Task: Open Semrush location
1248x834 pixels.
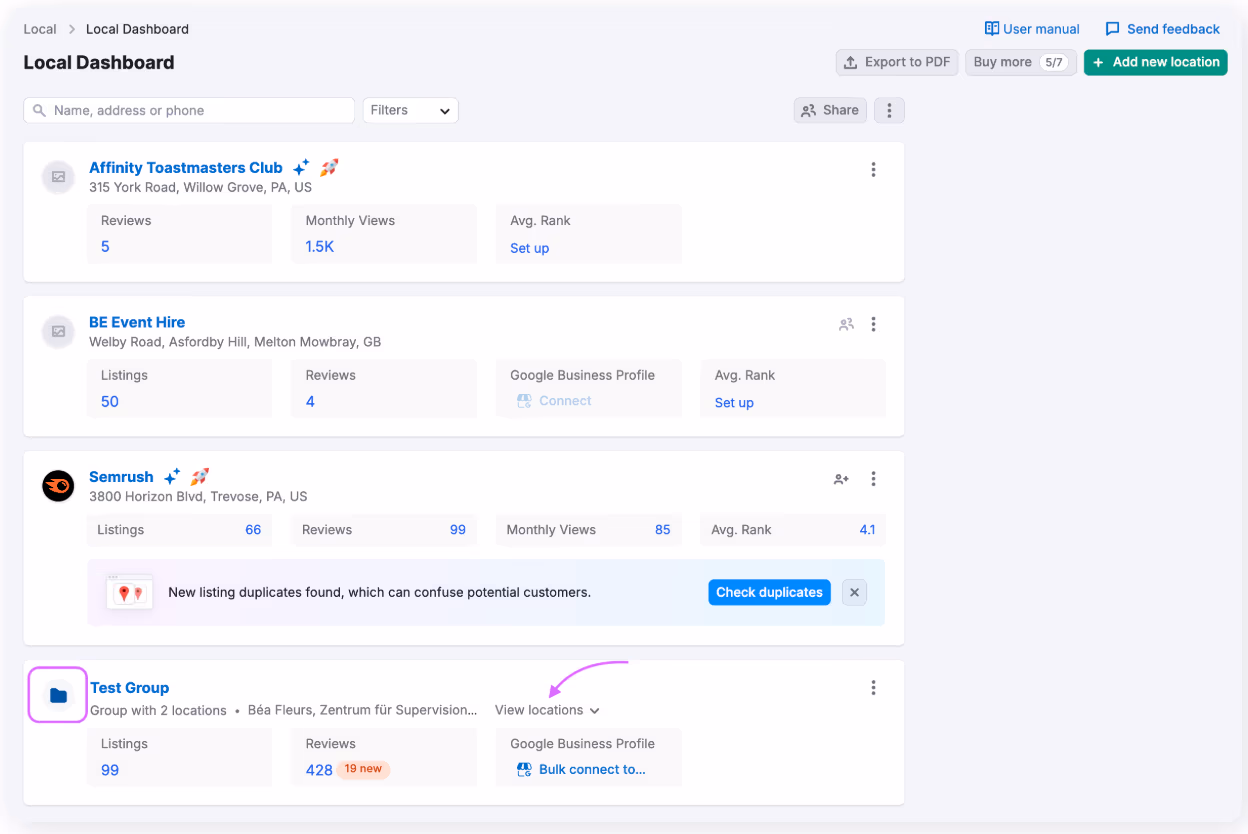Action: [x=121, y=477]
